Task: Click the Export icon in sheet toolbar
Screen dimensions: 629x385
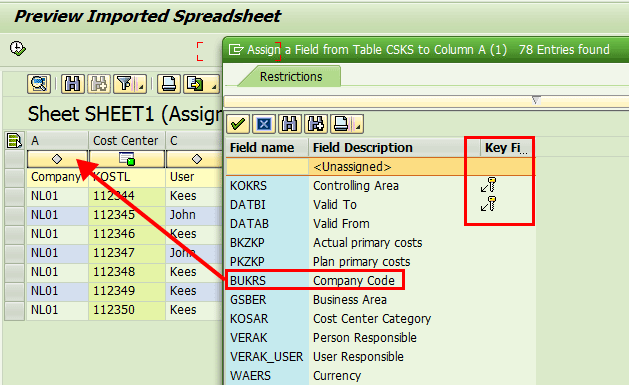Action: point(195,84)
